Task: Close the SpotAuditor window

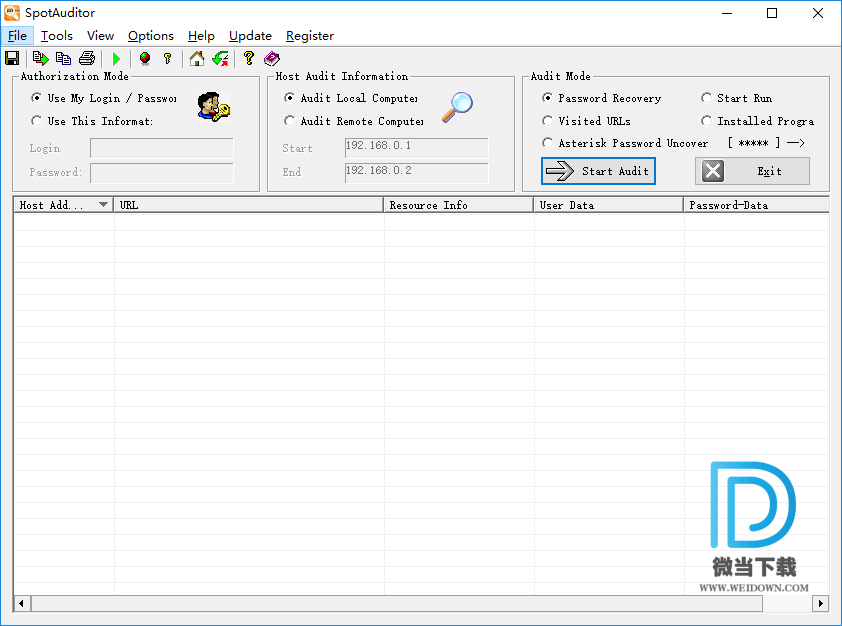Action: tap(818, 13)
